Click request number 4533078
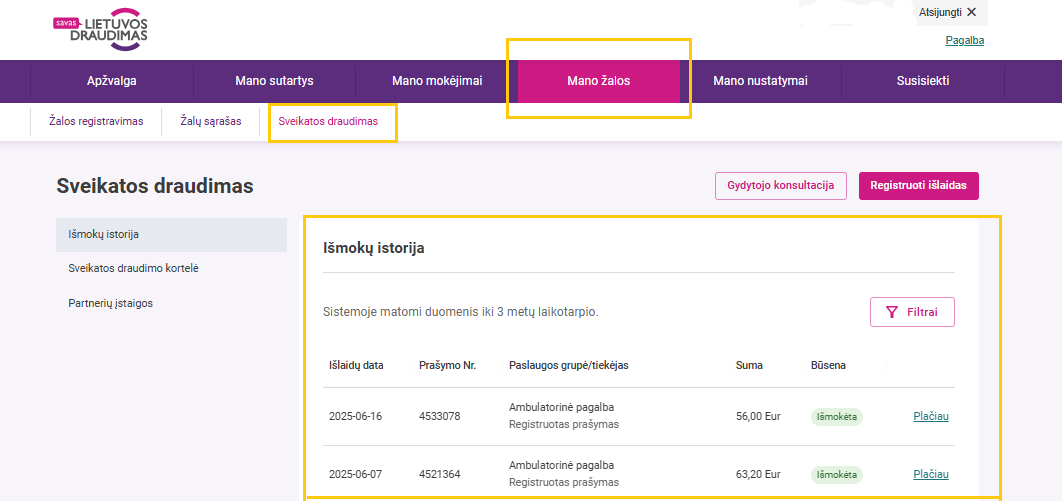 (440, 416)
